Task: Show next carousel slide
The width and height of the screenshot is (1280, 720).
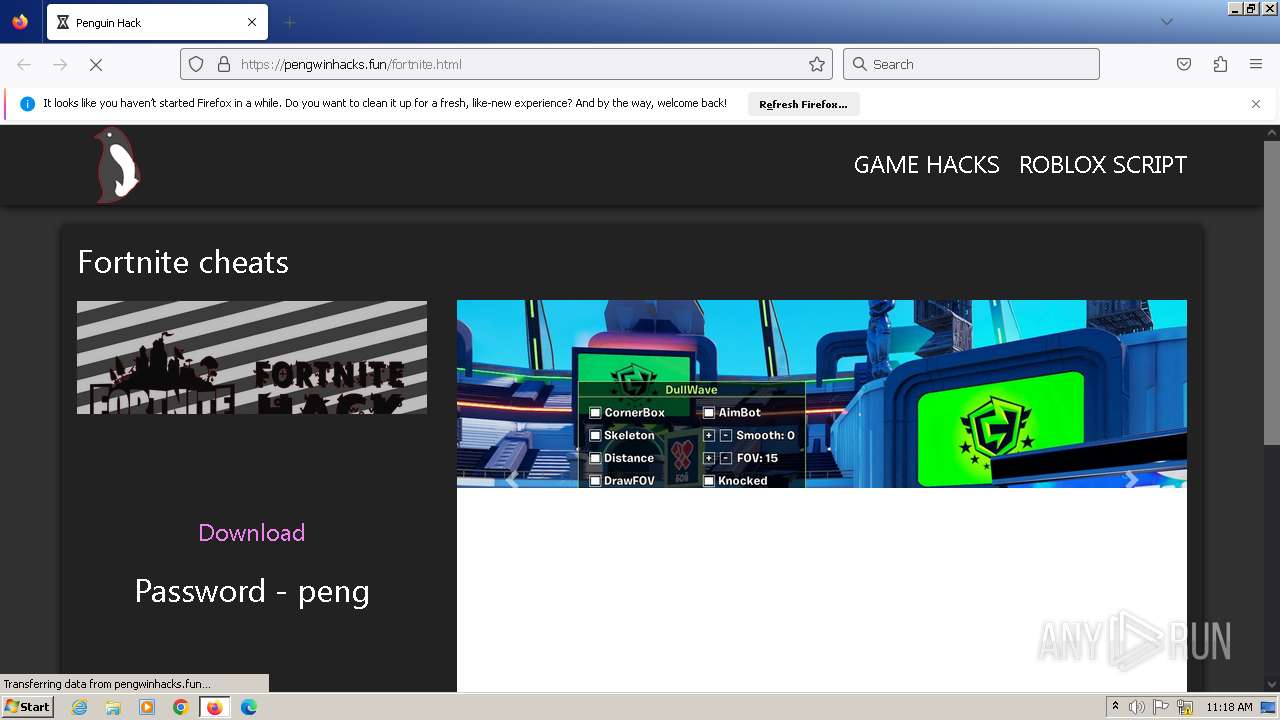Action: [1132, 480]
